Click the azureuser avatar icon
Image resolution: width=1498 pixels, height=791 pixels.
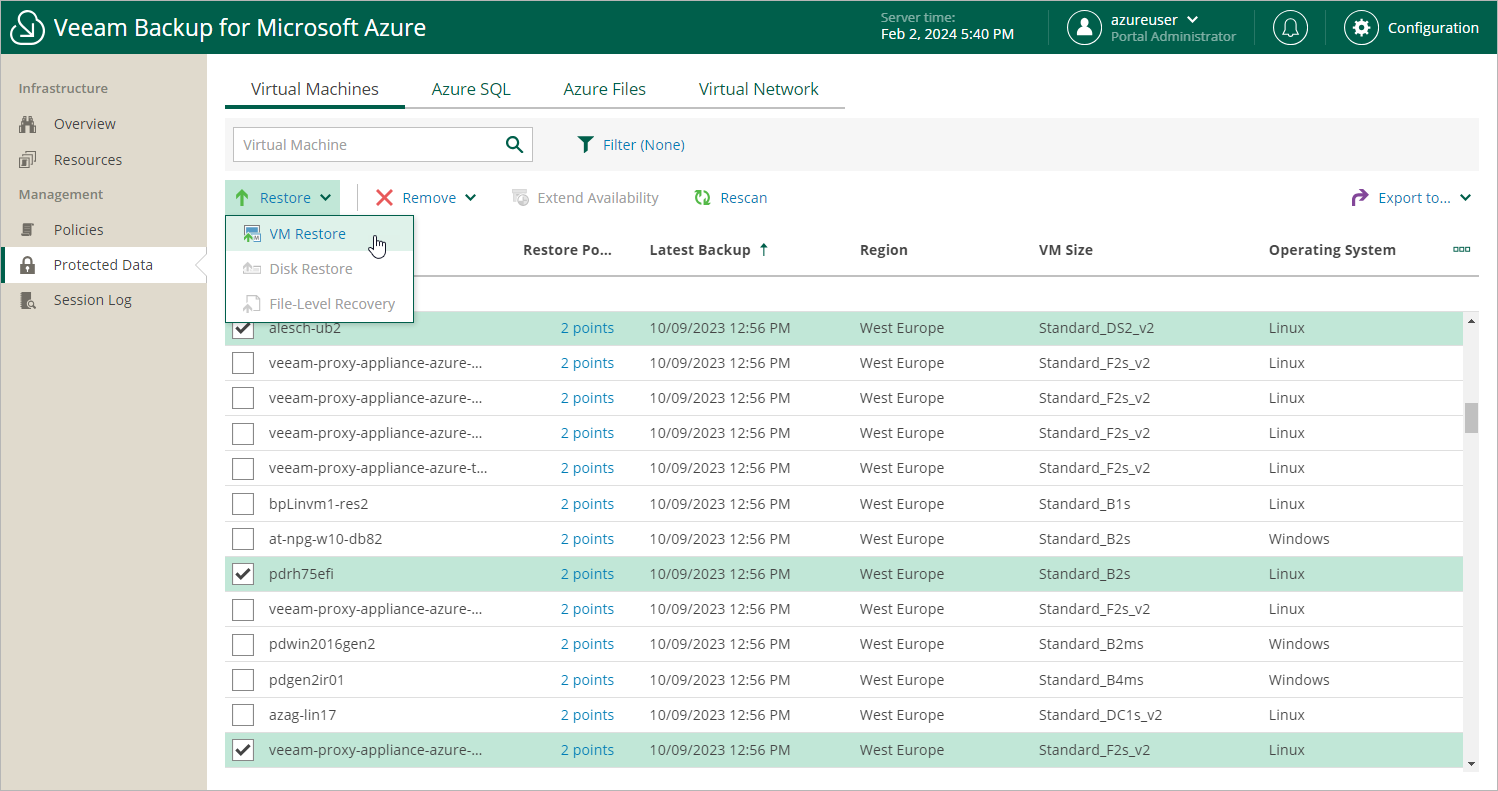1084,28
